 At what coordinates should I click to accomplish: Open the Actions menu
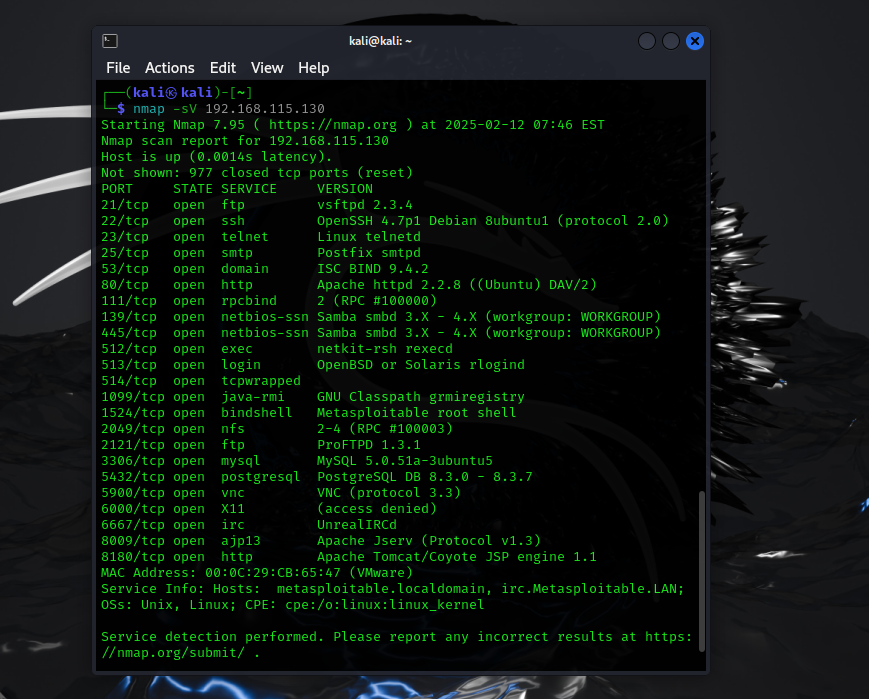tap(170, 68)
